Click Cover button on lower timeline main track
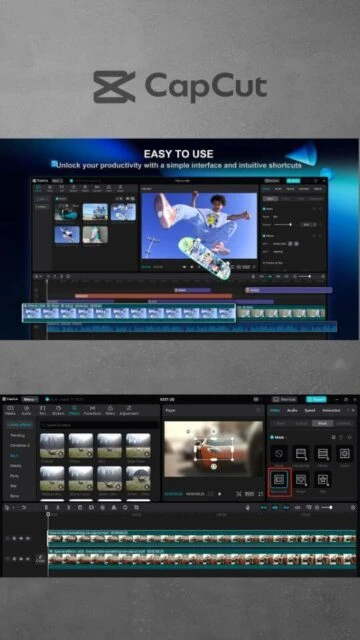The height and width of the screenshot is (640, 360). [40, 559]
